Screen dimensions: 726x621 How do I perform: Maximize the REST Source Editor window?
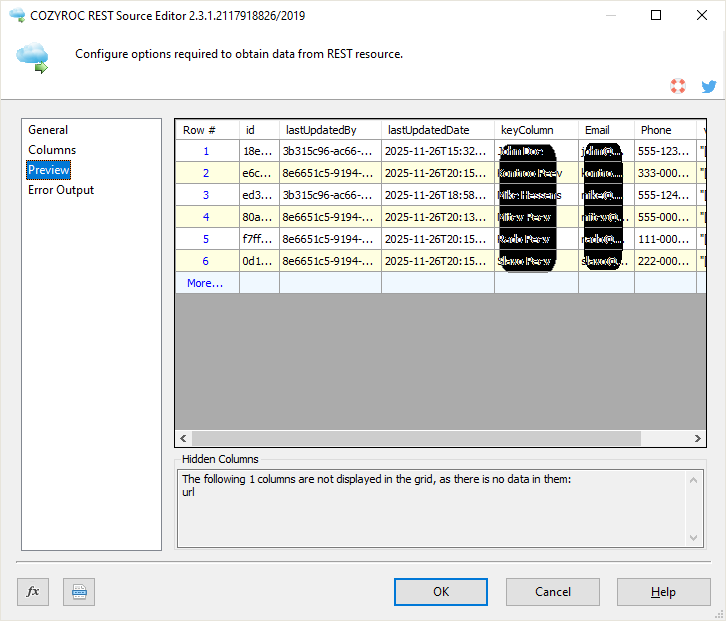point(656,15)
